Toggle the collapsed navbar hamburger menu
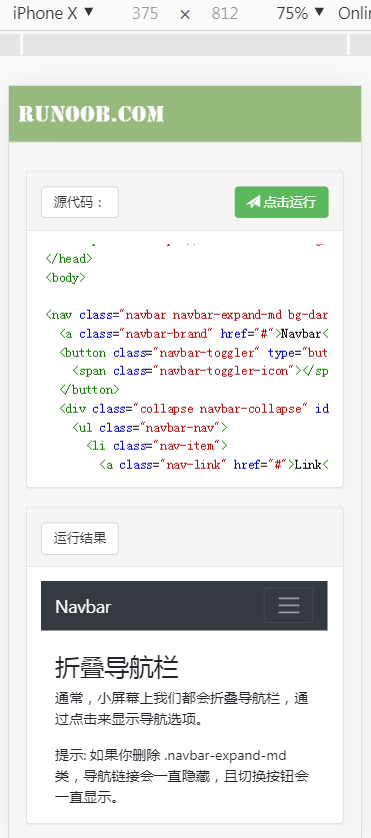371x838 pixels. click(x=289, y=606)
